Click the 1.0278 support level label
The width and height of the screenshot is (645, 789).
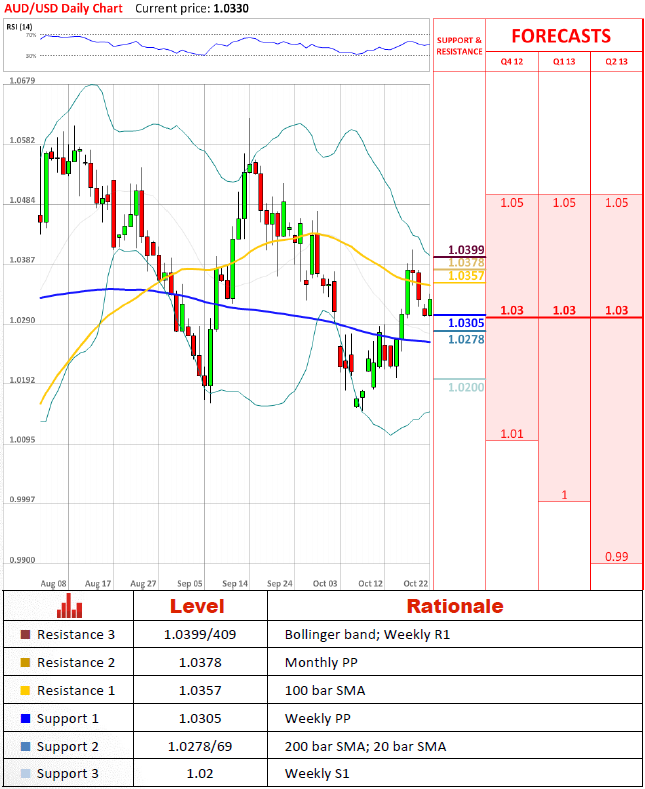(x=466, y=340)
